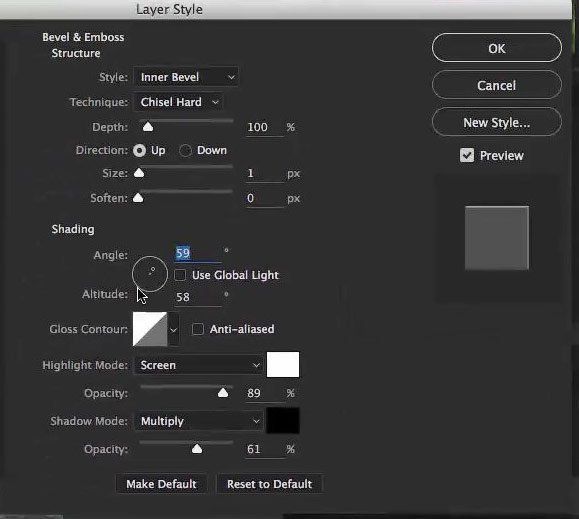Click the black shadow color swatch

pyautogui.click(x=283, y=420)
